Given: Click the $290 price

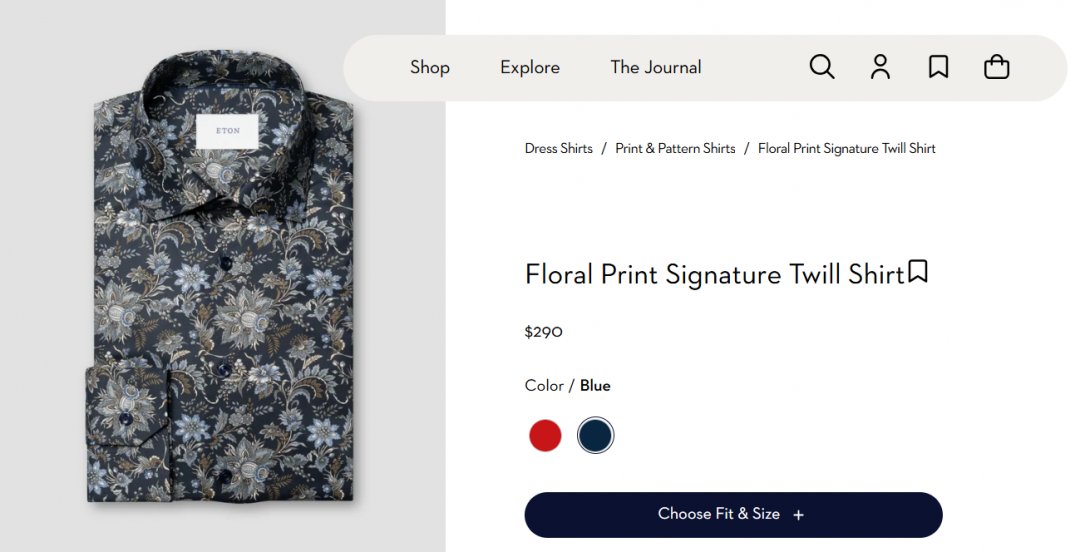Looking at the screenshot, I should click(544, 332).
